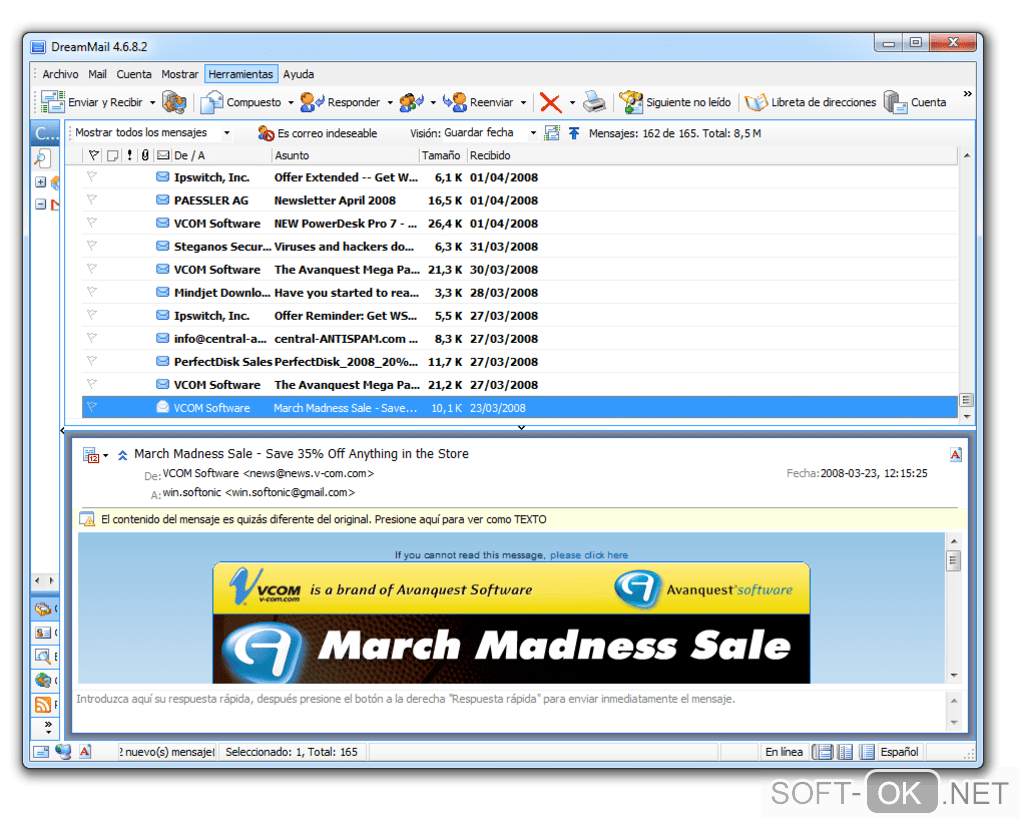Expand the toolbar overflow chevron at right

[x=967, y=94]
